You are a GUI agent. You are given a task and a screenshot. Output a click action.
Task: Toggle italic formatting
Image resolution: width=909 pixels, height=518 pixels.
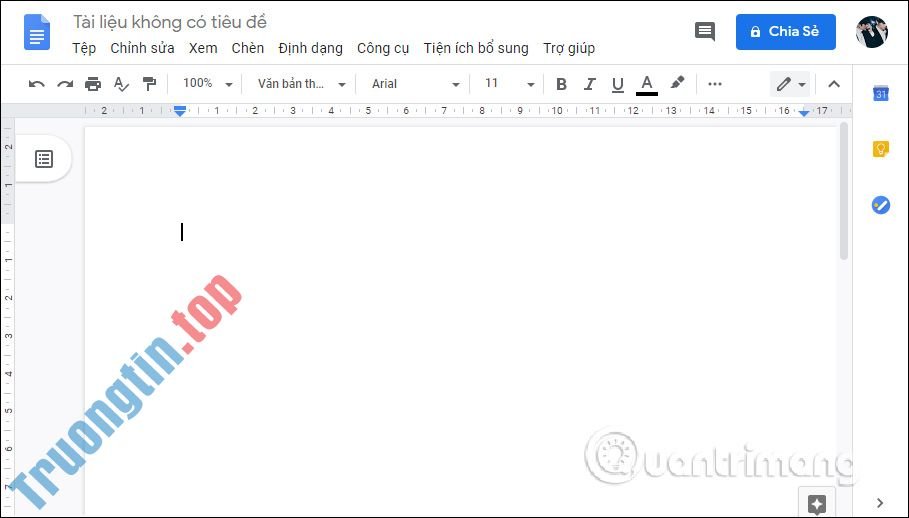click(590, 85)
